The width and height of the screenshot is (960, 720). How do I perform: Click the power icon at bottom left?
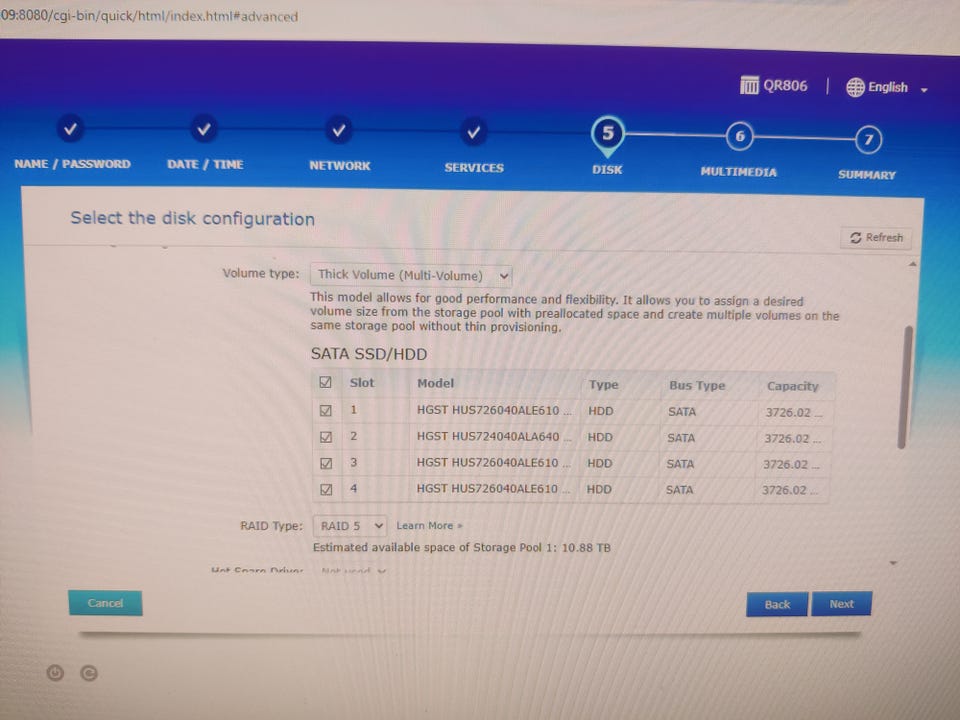[x=55, y=673]
